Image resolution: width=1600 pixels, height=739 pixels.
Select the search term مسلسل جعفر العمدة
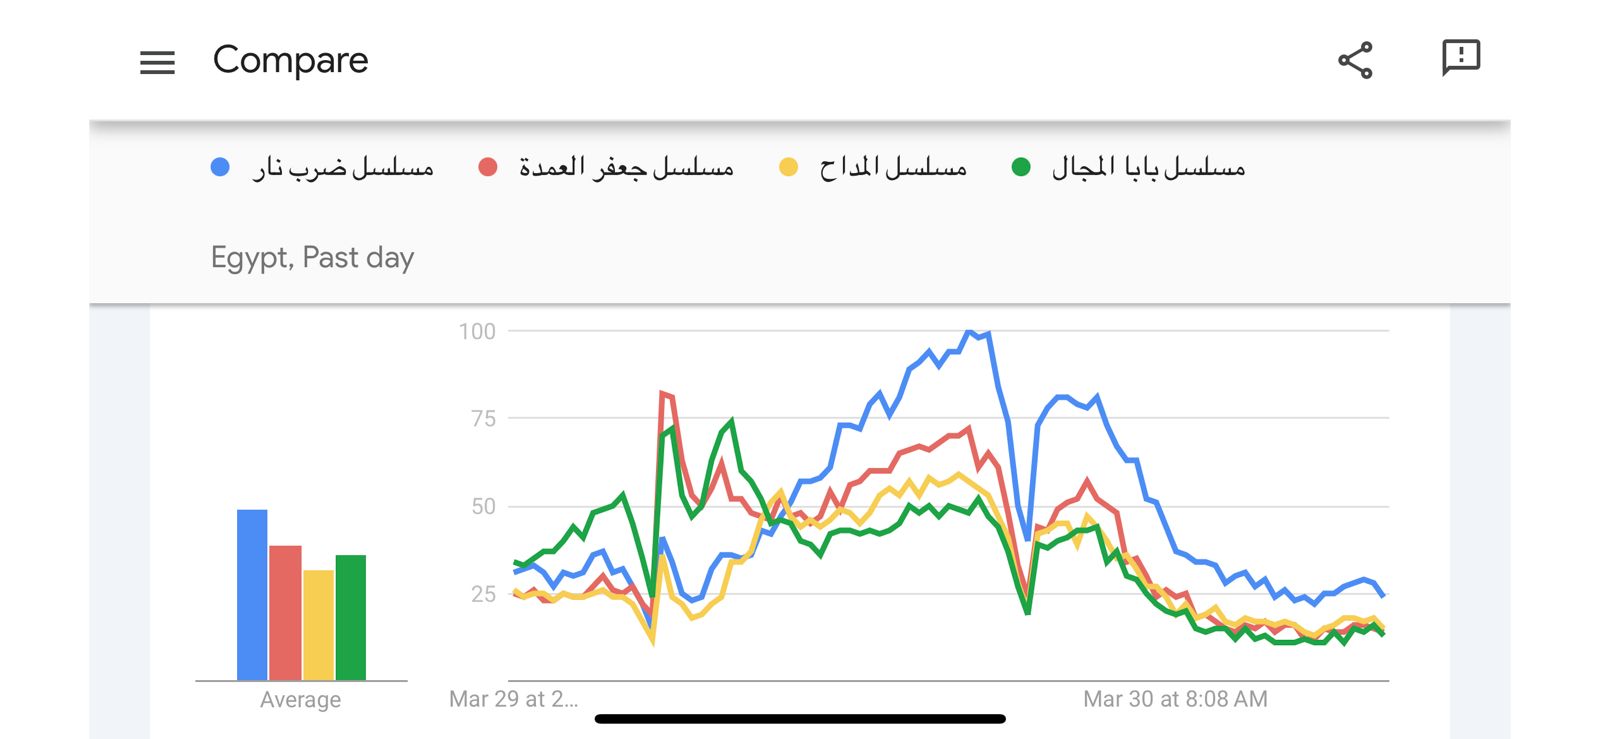pyautogui.click(x=626, y=167)
